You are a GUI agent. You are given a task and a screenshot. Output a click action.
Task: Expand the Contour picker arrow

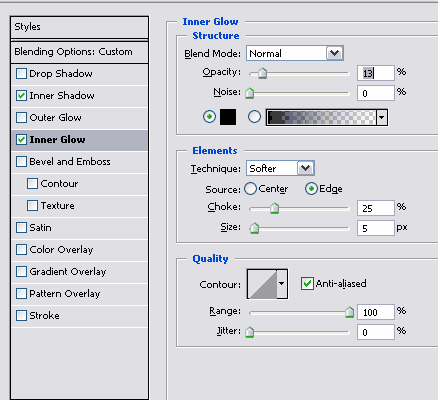coord(282,284)
